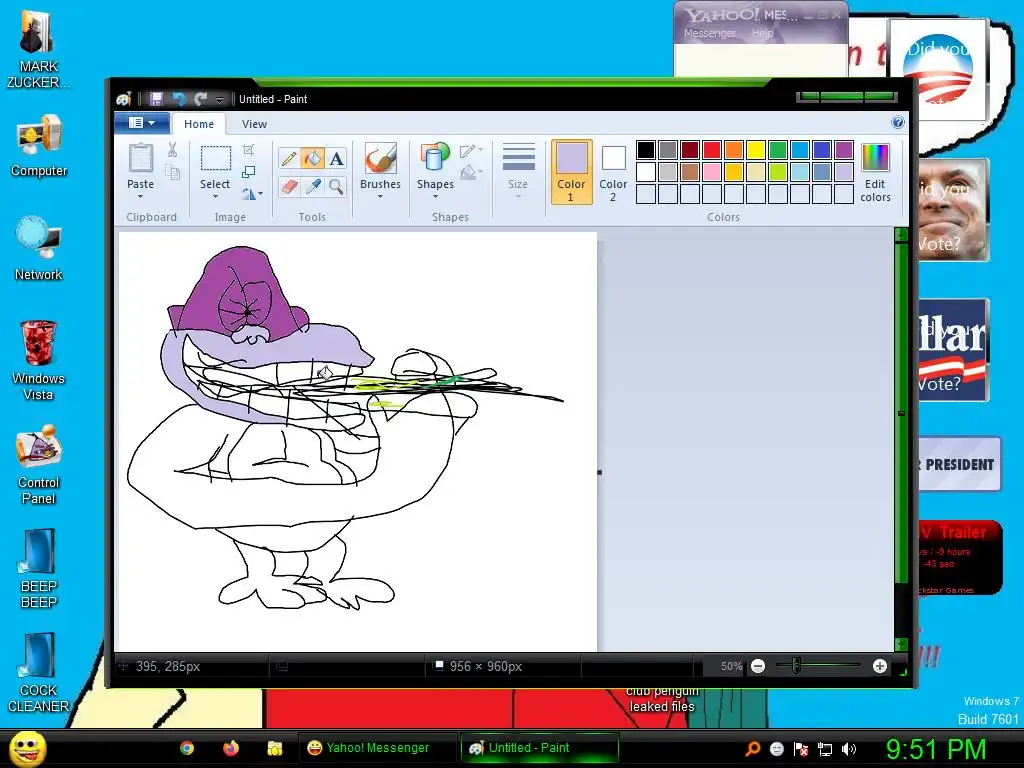
Task: Select the Eraser tool
Action: (288, 187)
